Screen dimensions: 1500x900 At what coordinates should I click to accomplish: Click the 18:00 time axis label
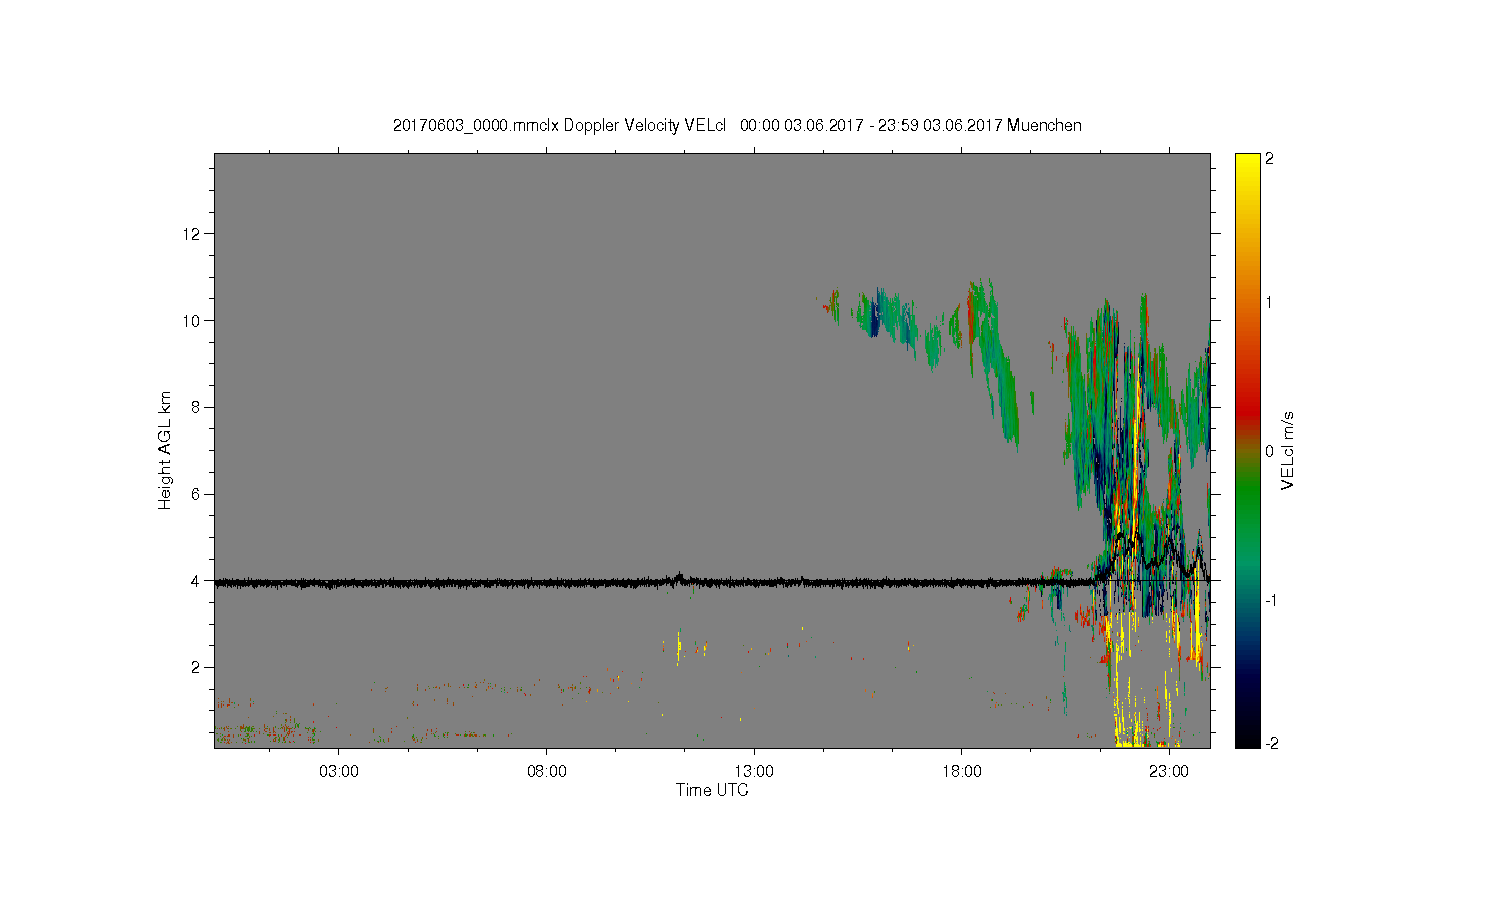(962, 772)
